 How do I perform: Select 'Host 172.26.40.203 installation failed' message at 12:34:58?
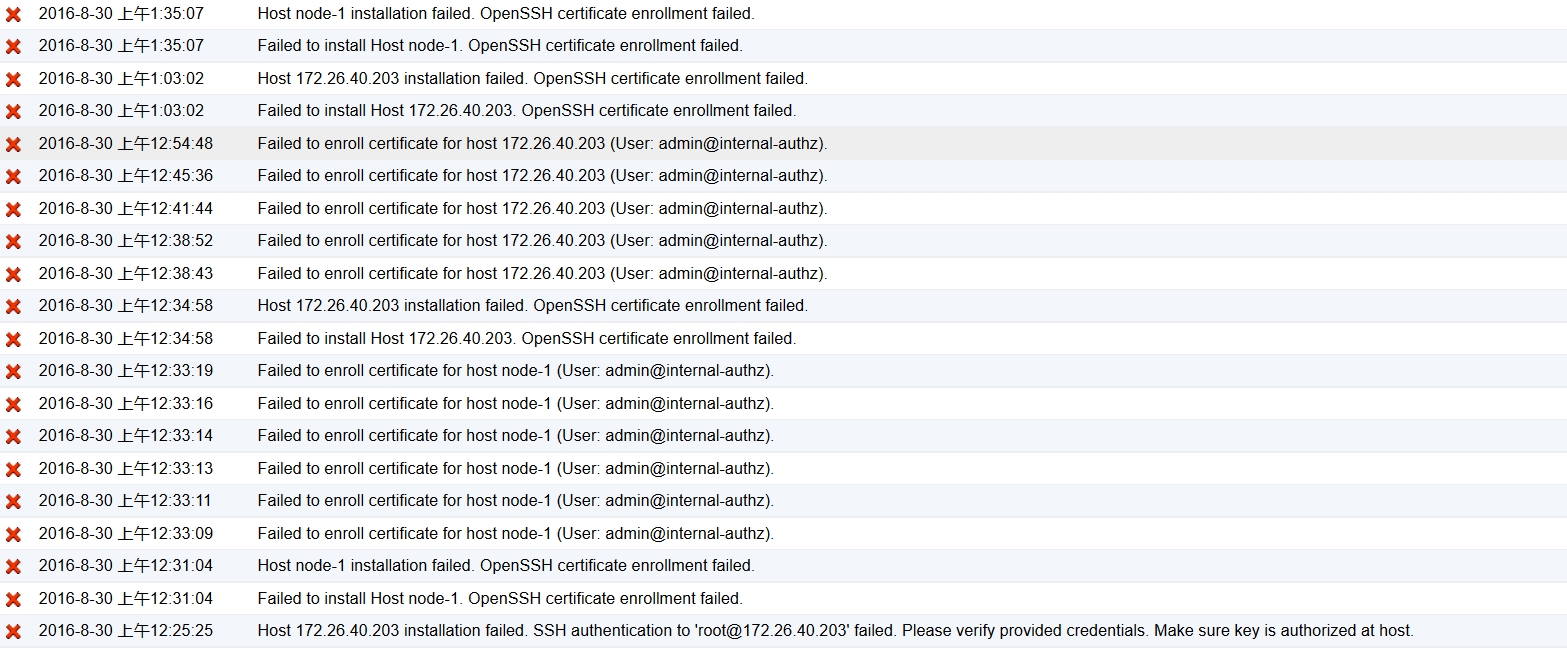point(532,306)
